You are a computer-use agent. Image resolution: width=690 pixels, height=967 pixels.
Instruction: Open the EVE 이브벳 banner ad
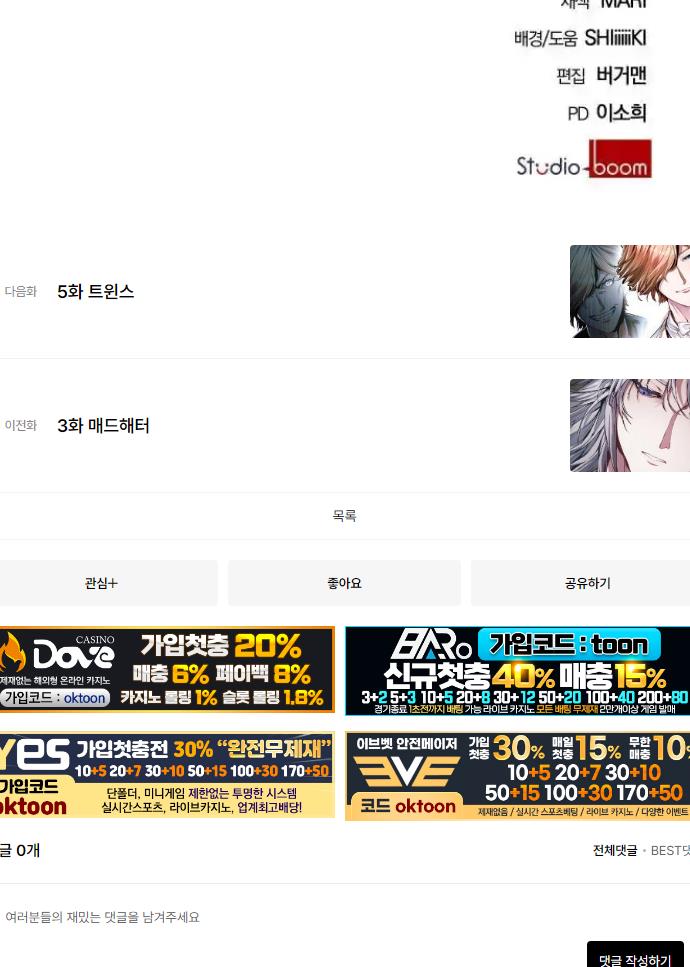coord(517,776)
